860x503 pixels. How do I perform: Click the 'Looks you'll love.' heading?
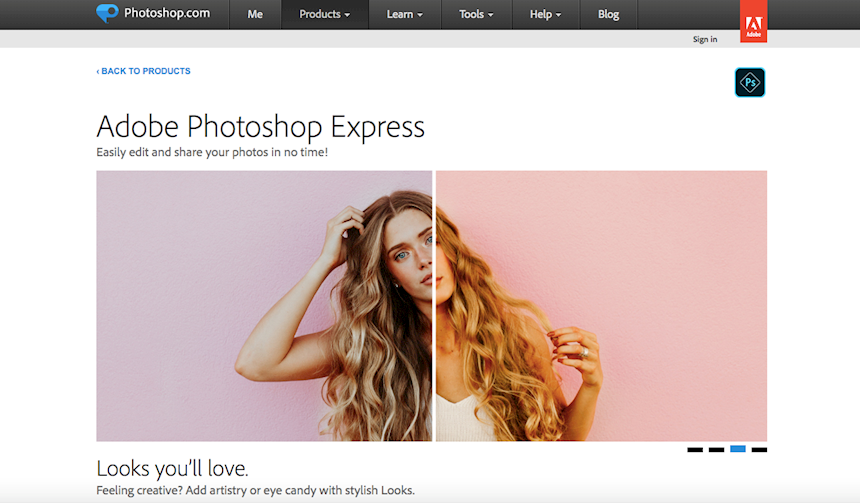[x=172, y=468]
